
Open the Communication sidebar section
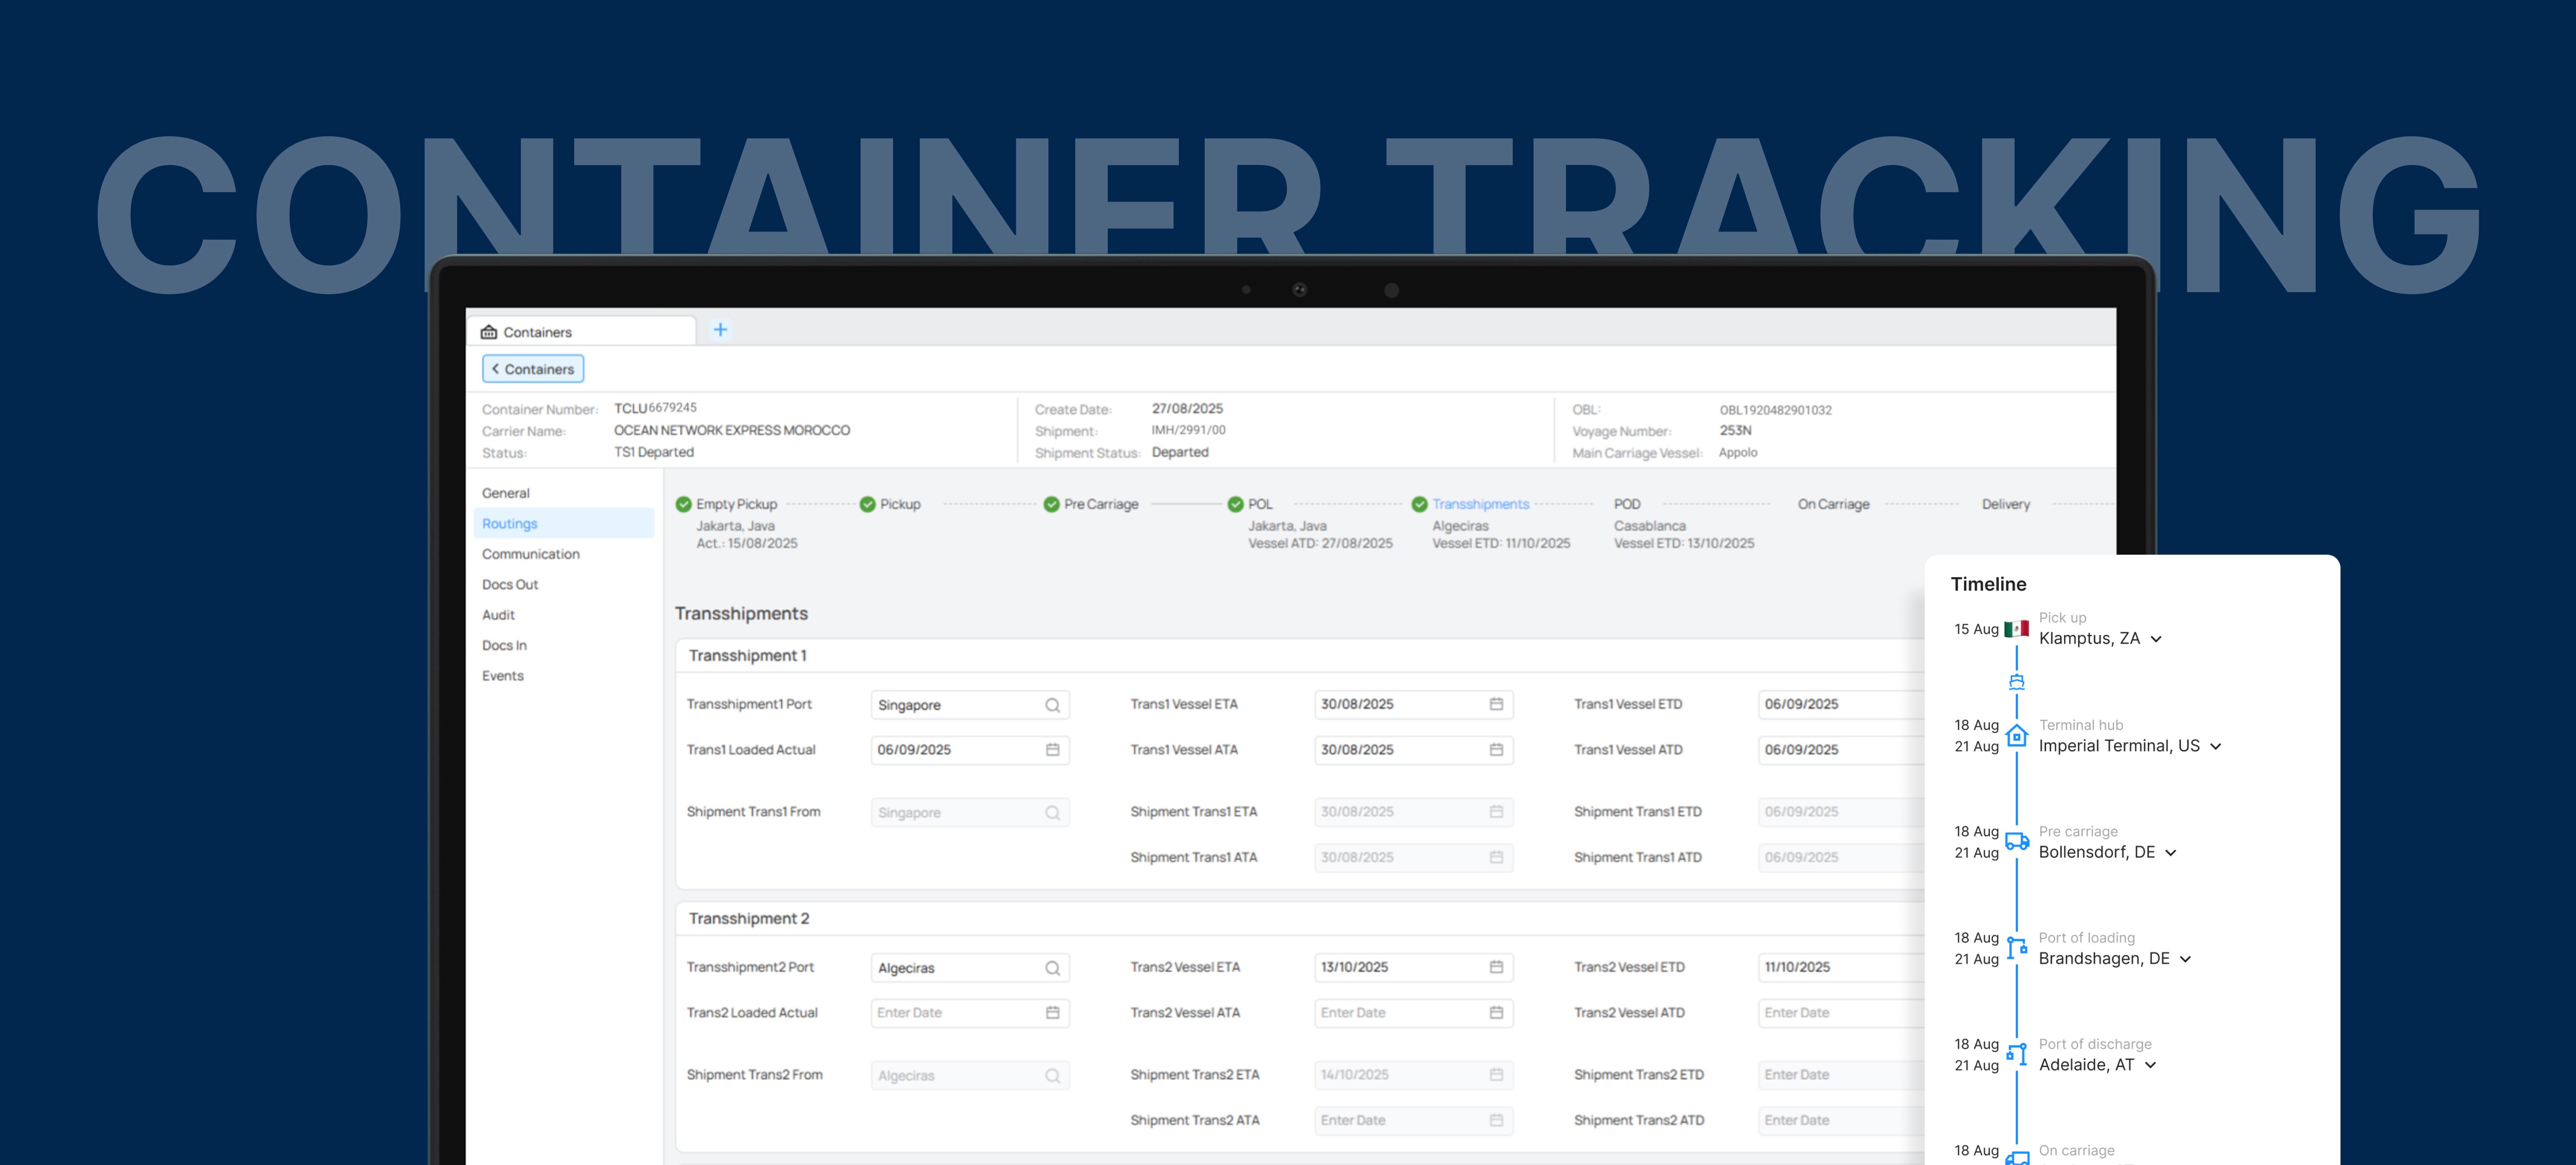pos(530,554)
